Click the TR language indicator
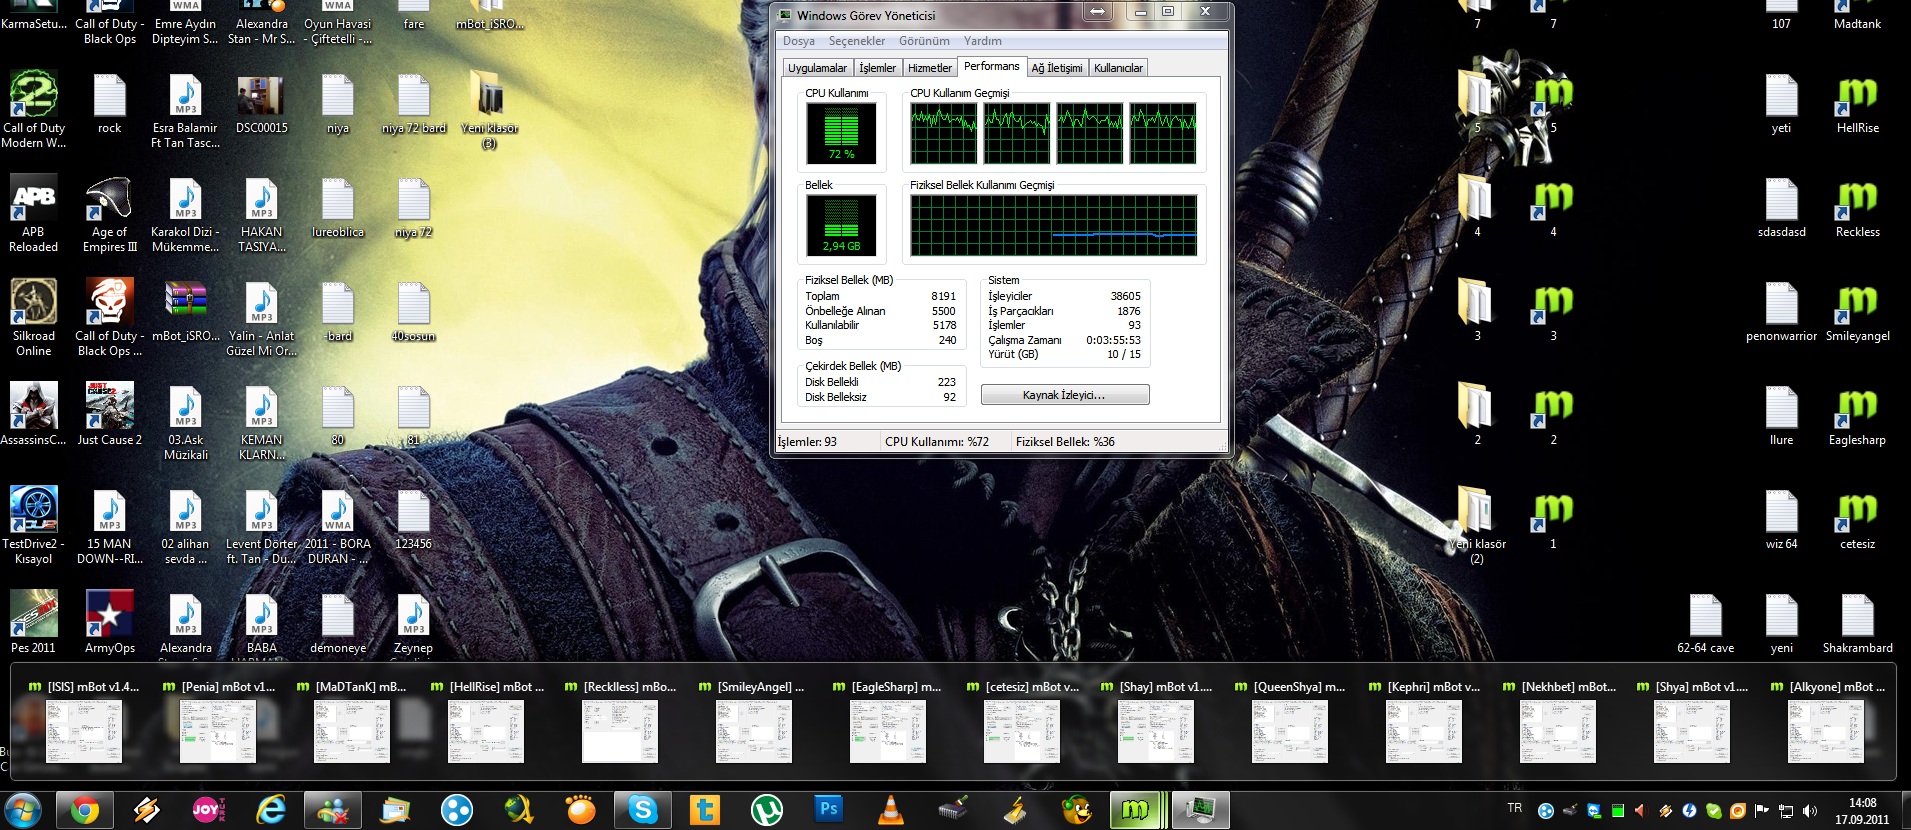 [1514, 808]
